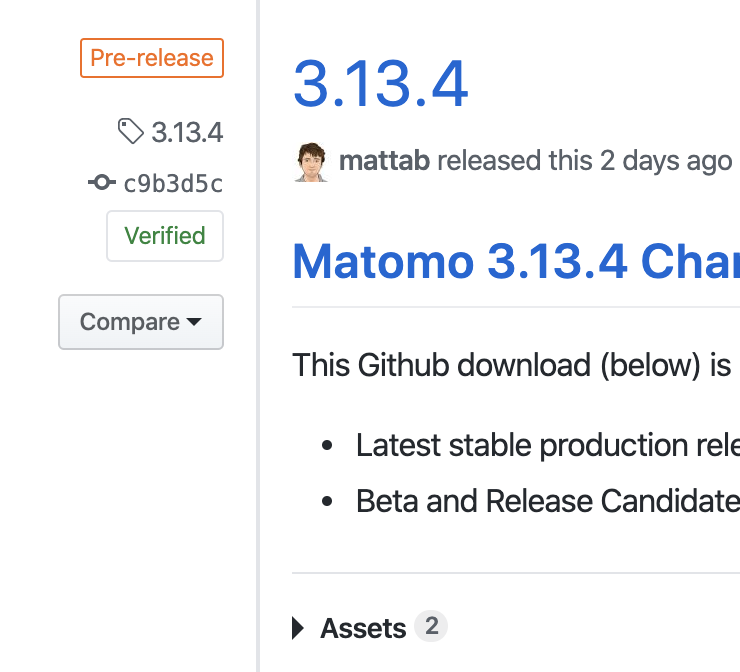Click the 'Beta and Release Candidate' bullet
This screenshot has height=672, width=740.
coord(548,501)
